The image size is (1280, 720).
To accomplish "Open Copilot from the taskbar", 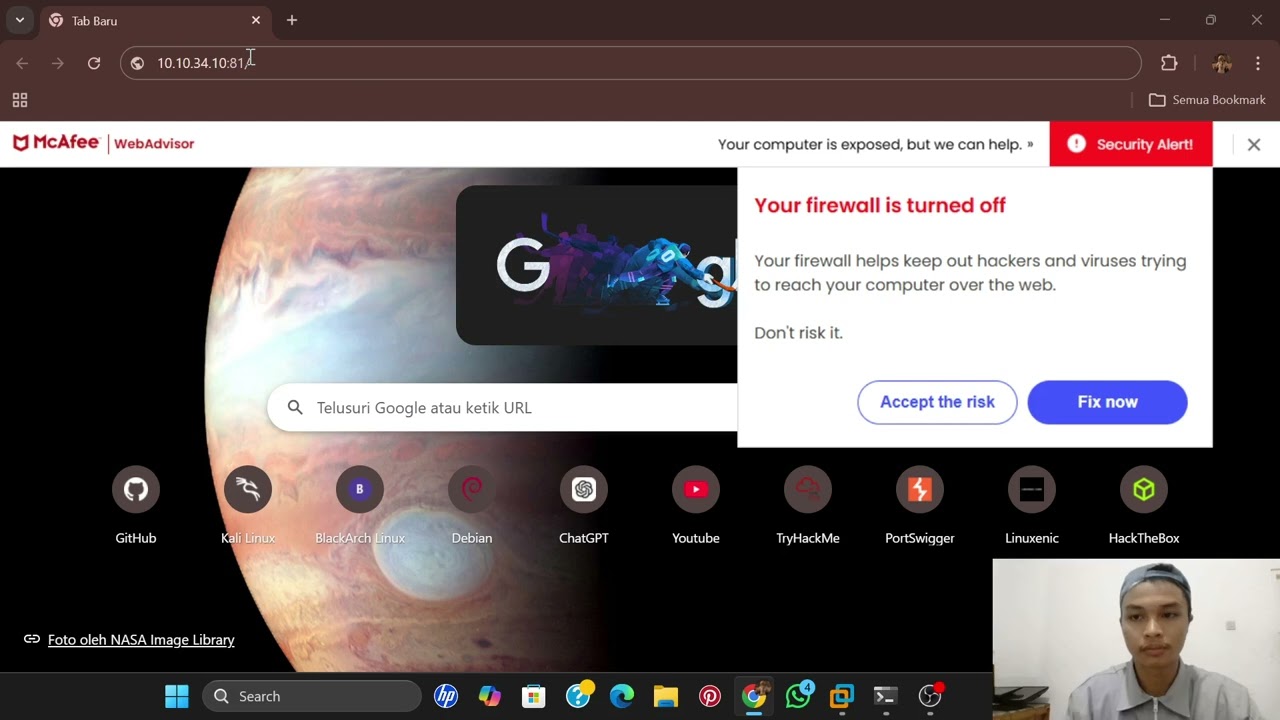I will point(490,696).
